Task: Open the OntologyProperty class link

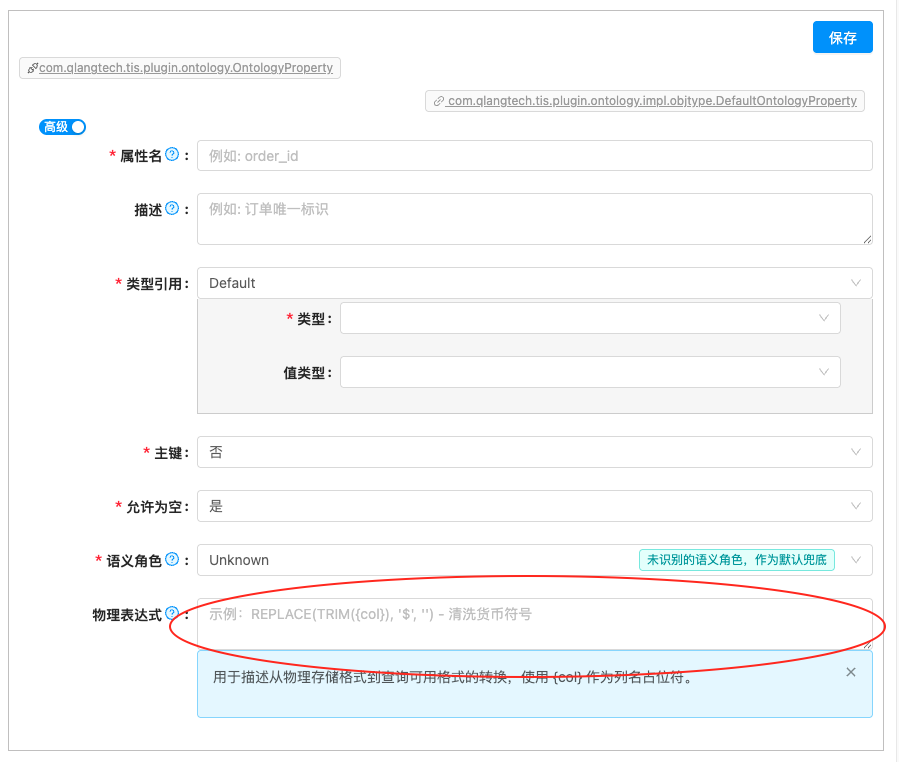Action: point(186,68)
